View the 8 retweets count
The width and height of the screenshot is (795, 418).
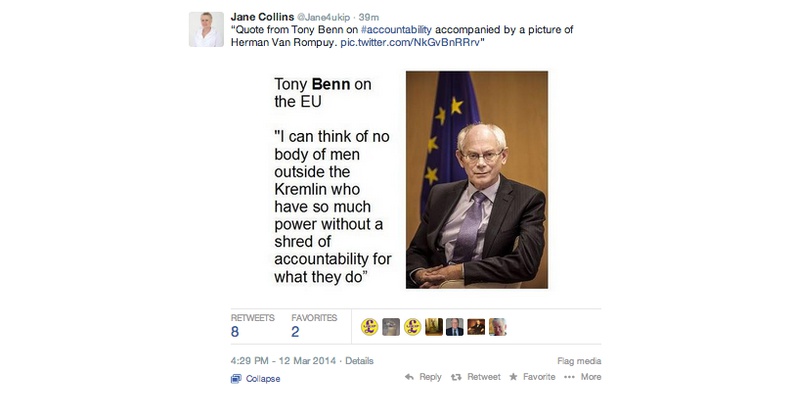[235, 332]
